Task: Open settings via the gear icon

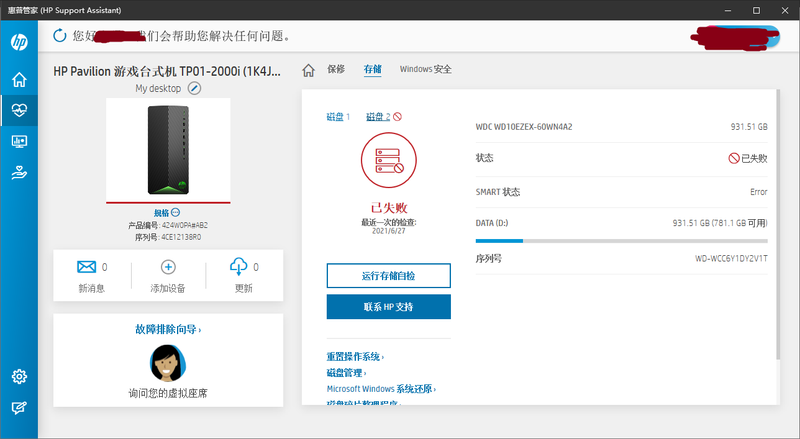Action: 19,377
